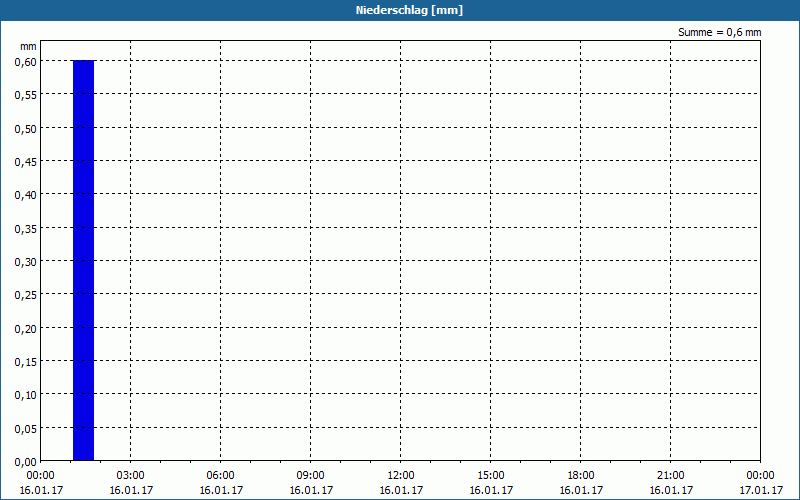Click the 0,35 y-axis value

point(26,229)
